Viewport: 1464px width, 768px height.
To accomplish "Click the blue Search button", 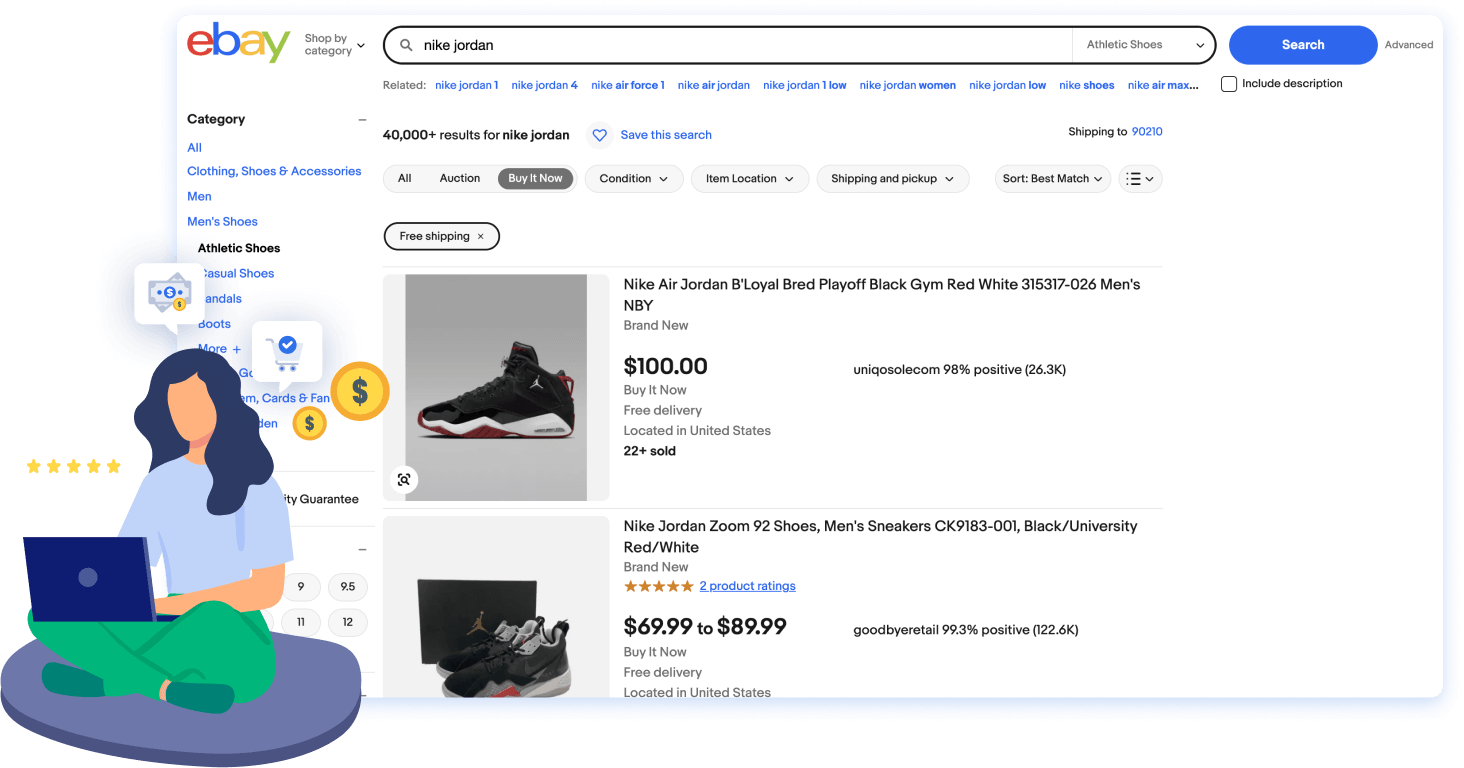I will 1302,45.
